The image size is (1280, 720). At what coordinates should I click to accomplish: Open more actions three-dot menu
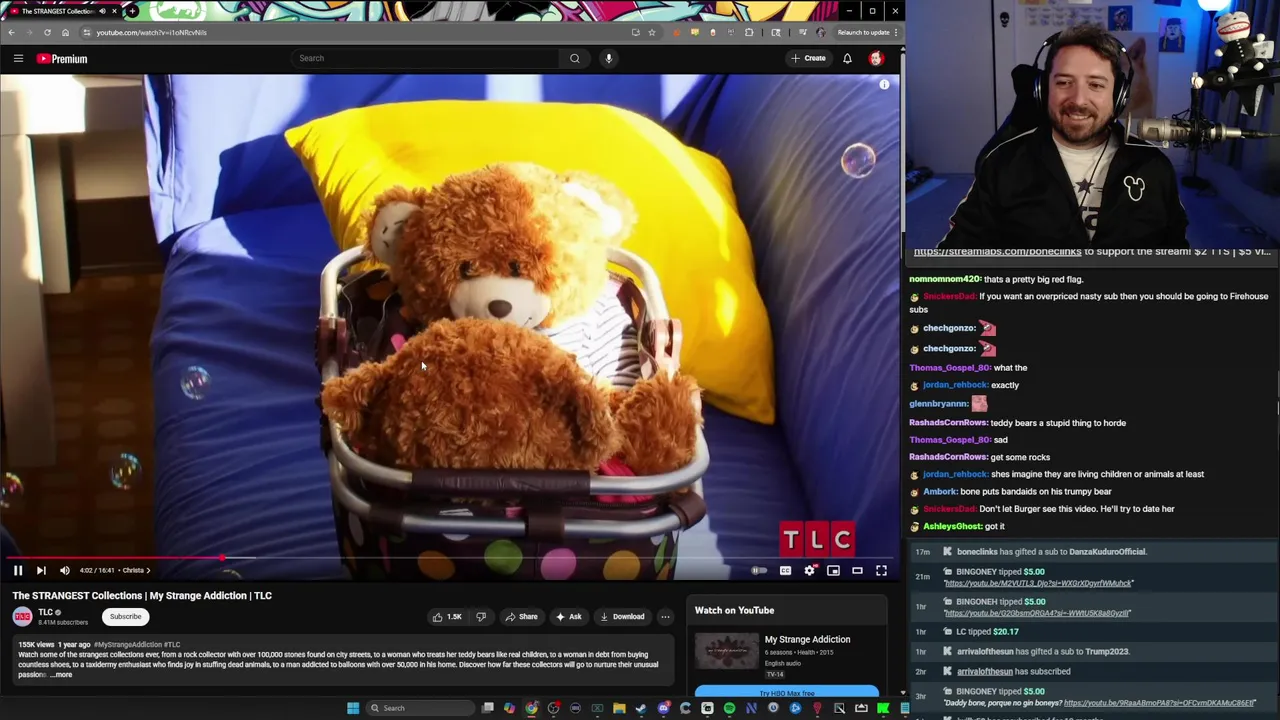click(x=665, y=617)
